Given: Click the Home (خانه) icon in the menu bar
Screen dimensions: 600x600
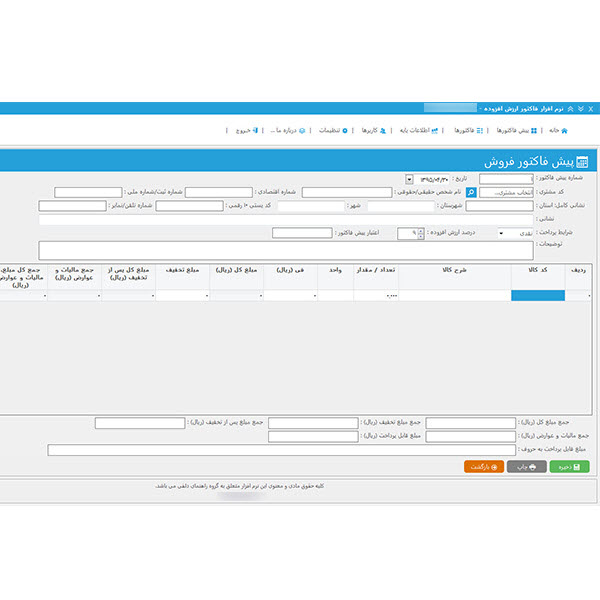Looking at the screenshot, I should click(x=565, y=131).
